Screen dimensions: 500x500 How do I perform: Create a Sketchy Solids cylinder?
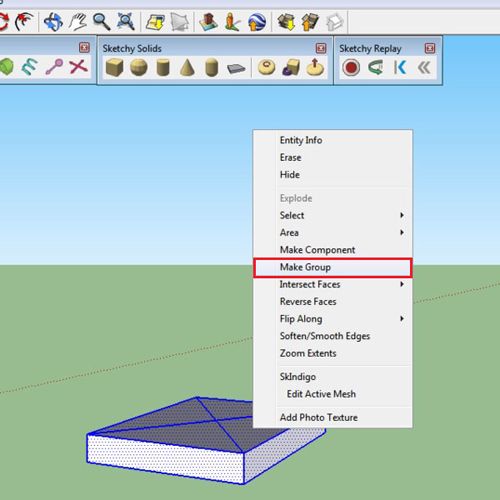click(163, 67)
